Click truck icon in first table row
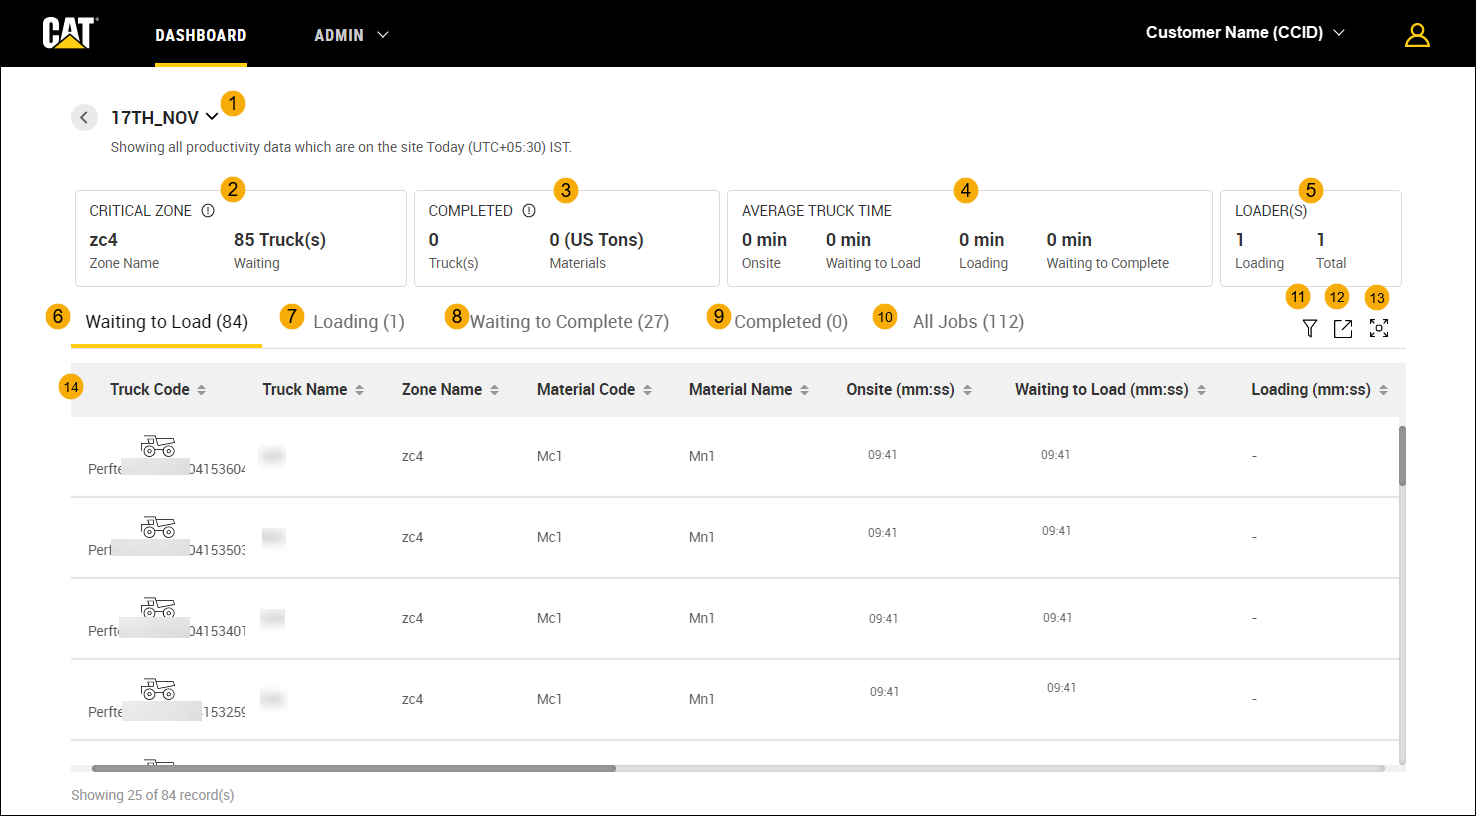1476x816 pixels. (158, 446)
